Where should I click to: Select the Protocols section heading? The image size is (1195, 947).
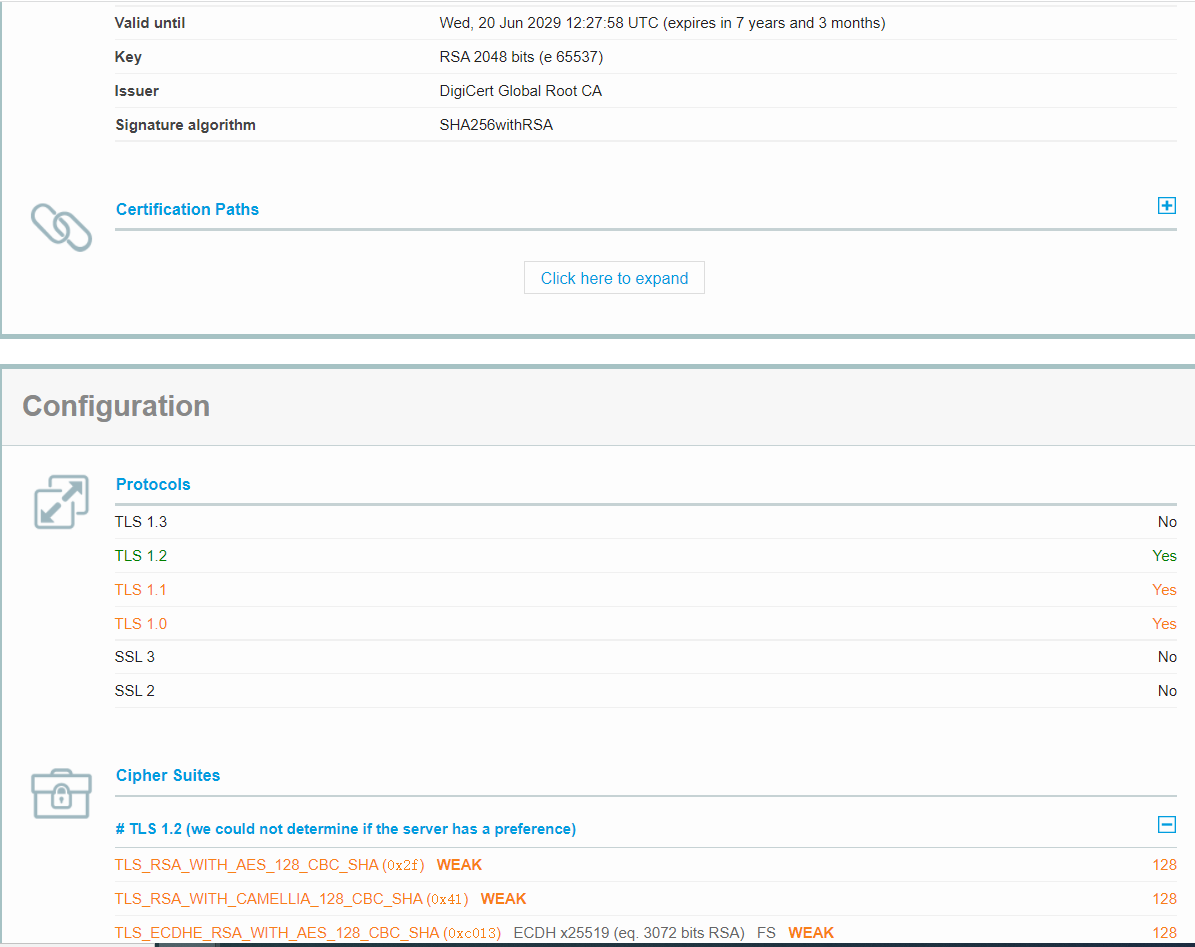click(153, 484)
